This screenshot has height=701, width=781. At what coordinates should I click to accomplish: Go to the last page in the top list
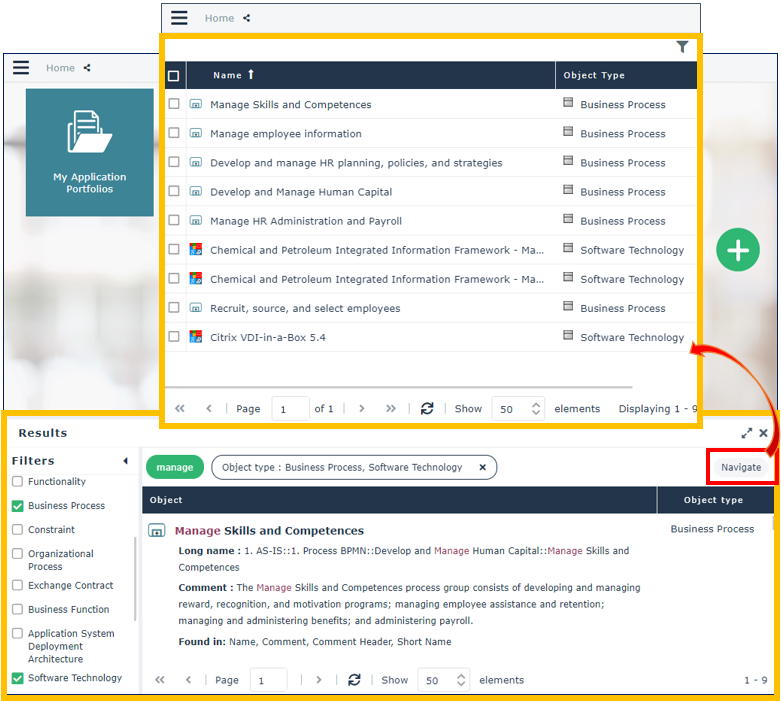pos(391,409)
